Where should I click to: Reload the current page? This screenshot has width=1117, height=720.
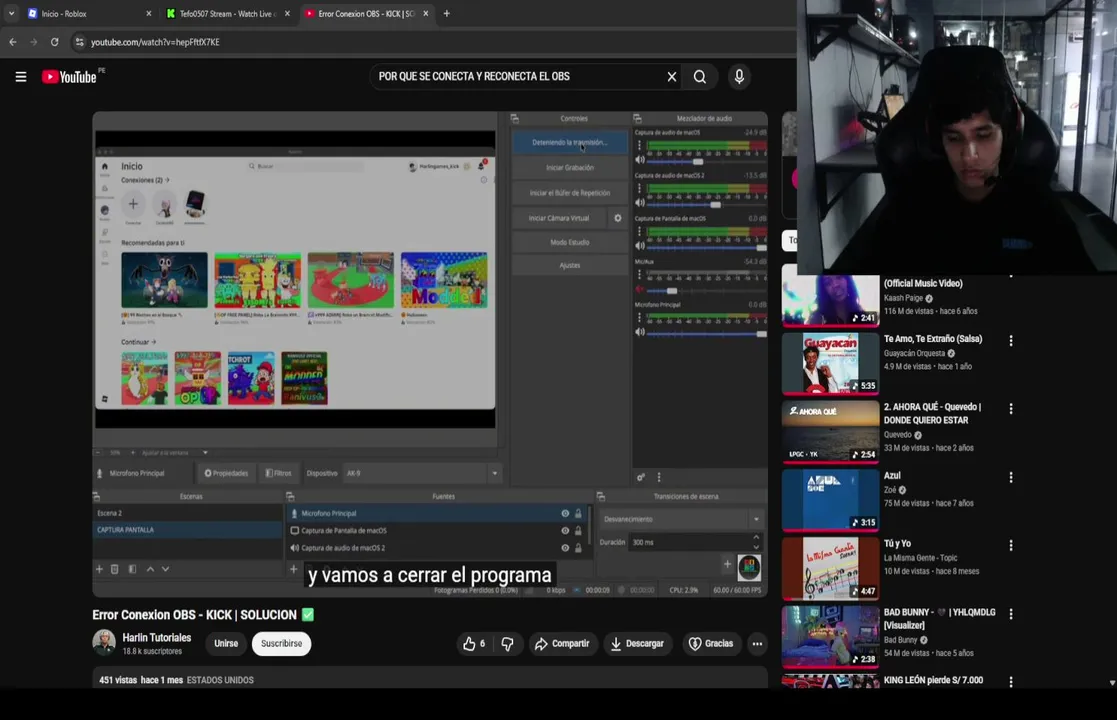(54, 42)
